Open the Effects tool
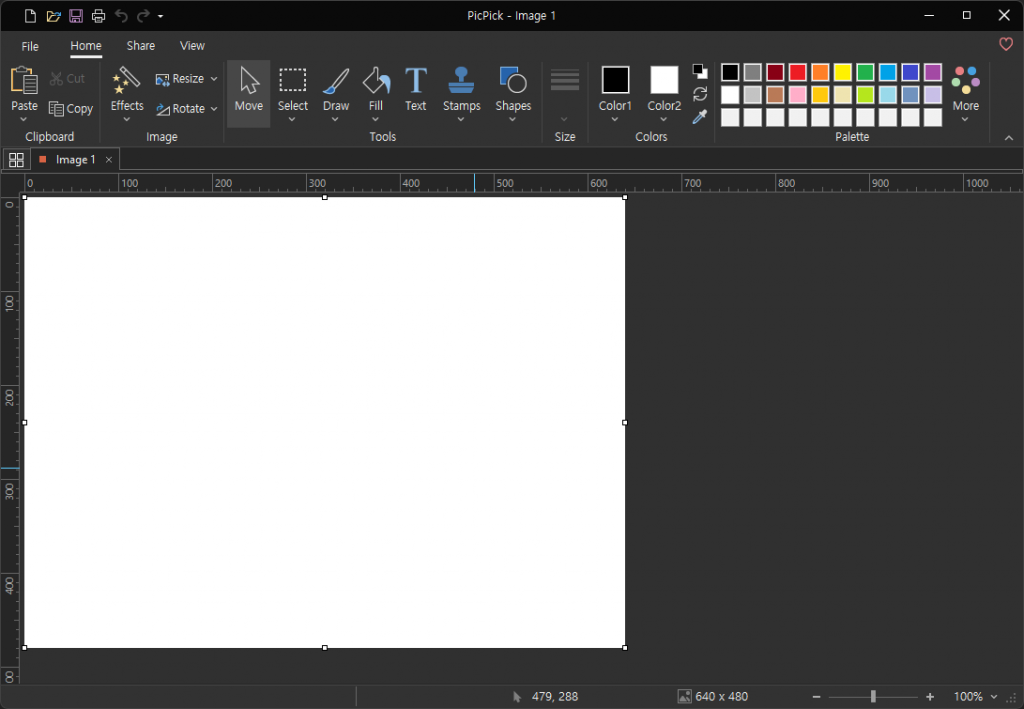 coord(127,89)
